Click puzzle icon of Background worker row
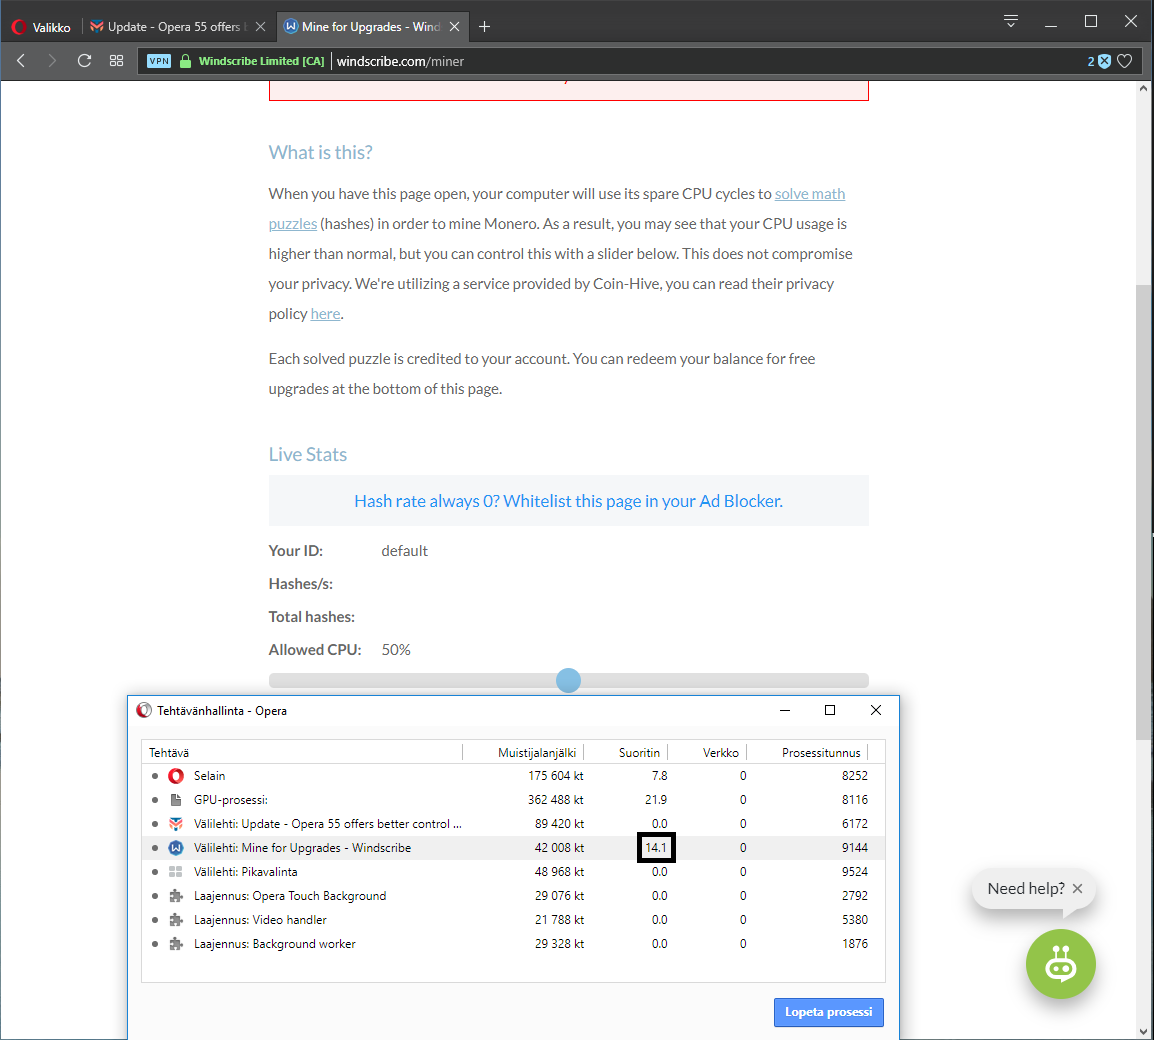Image resolution: width=1154 pixels, height=1040 pixels. (176, 944)
